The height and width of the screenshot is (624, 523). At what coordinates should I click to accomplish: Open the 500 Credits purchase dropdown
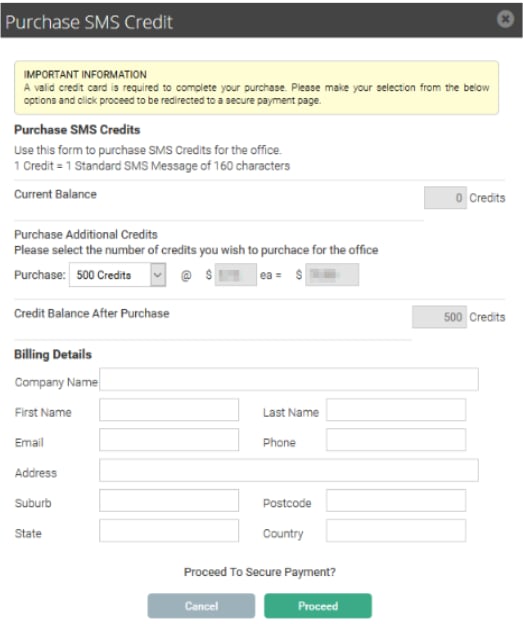click(117, 275)
